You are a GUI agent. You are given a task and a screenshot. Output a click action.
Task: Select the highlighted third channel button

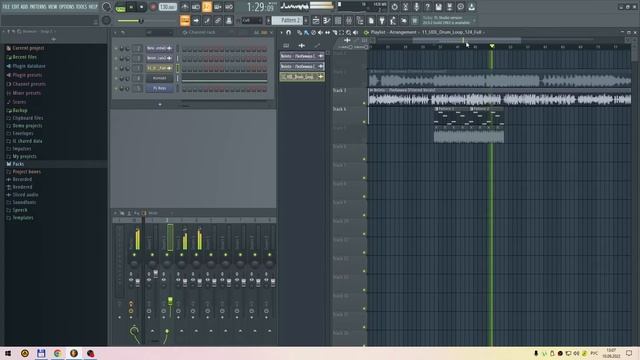[159, 68]
